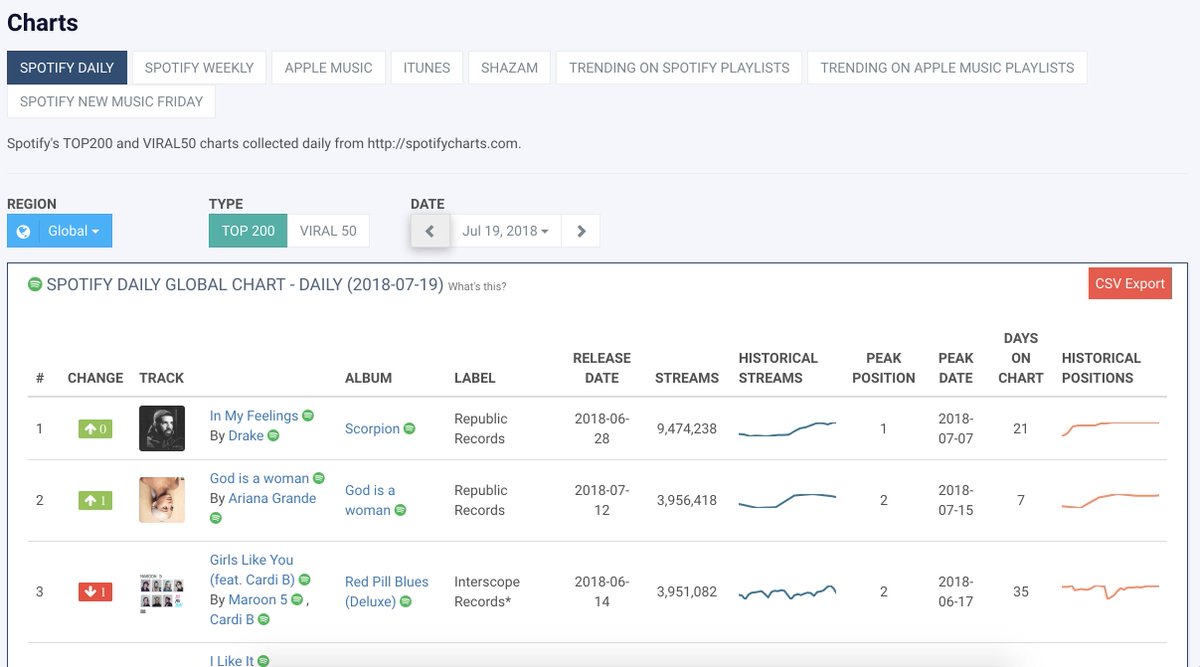This screenshot has width=1200, height=667.
Task: Click the green up 1 change badge
Action: pos(96,500)
